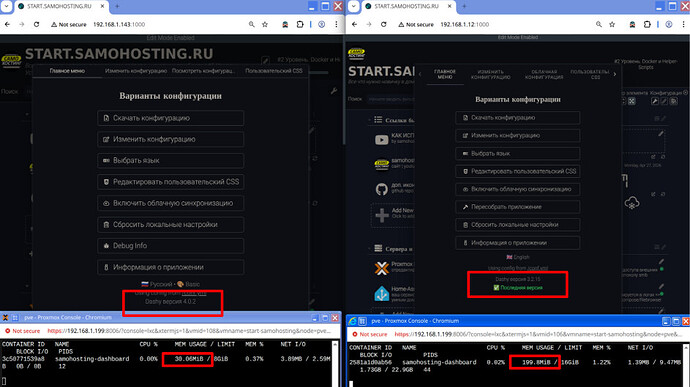Focus the 'Поиск' search field in right dashboard

click(x=391, y=99)
